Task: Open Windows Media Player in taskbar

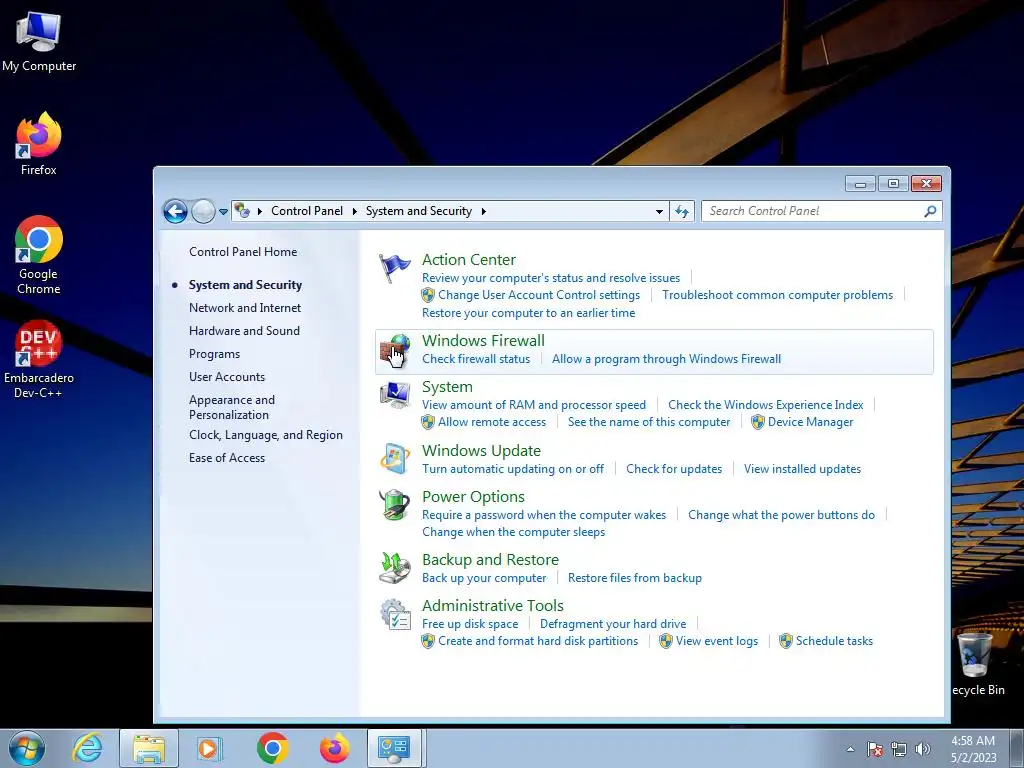Action: click(209, 748)
